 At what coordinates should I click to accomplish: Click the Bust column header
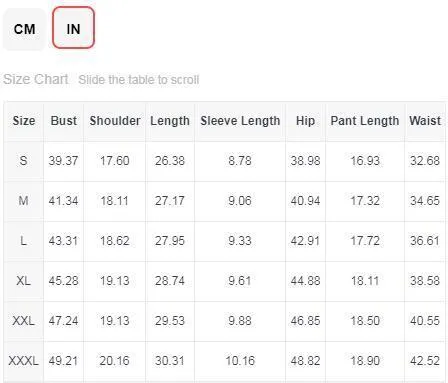[64, 121]
